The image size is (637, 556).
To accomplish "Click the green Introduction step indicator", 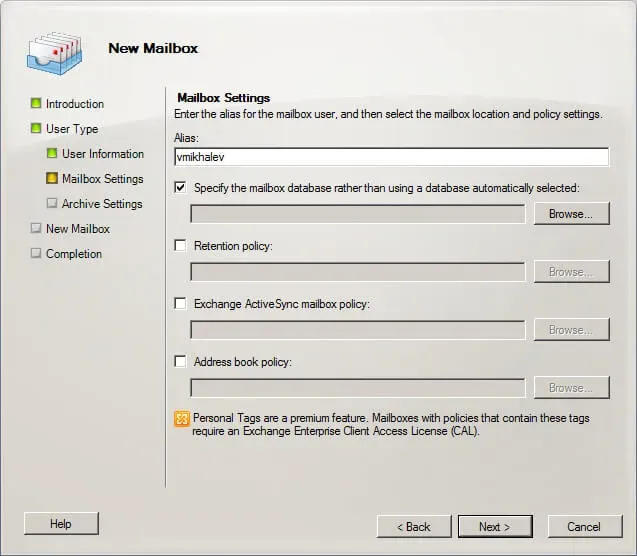I will coord(36,103).
